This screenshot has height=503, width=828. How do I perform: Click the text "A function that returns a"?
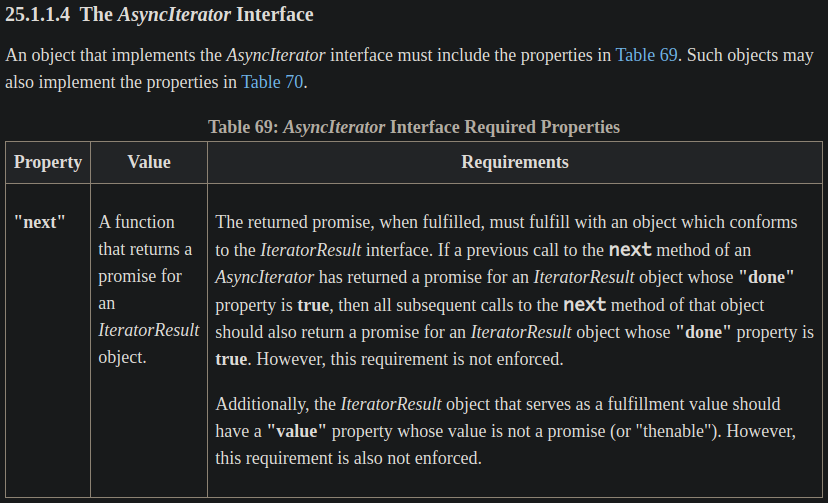145,235
